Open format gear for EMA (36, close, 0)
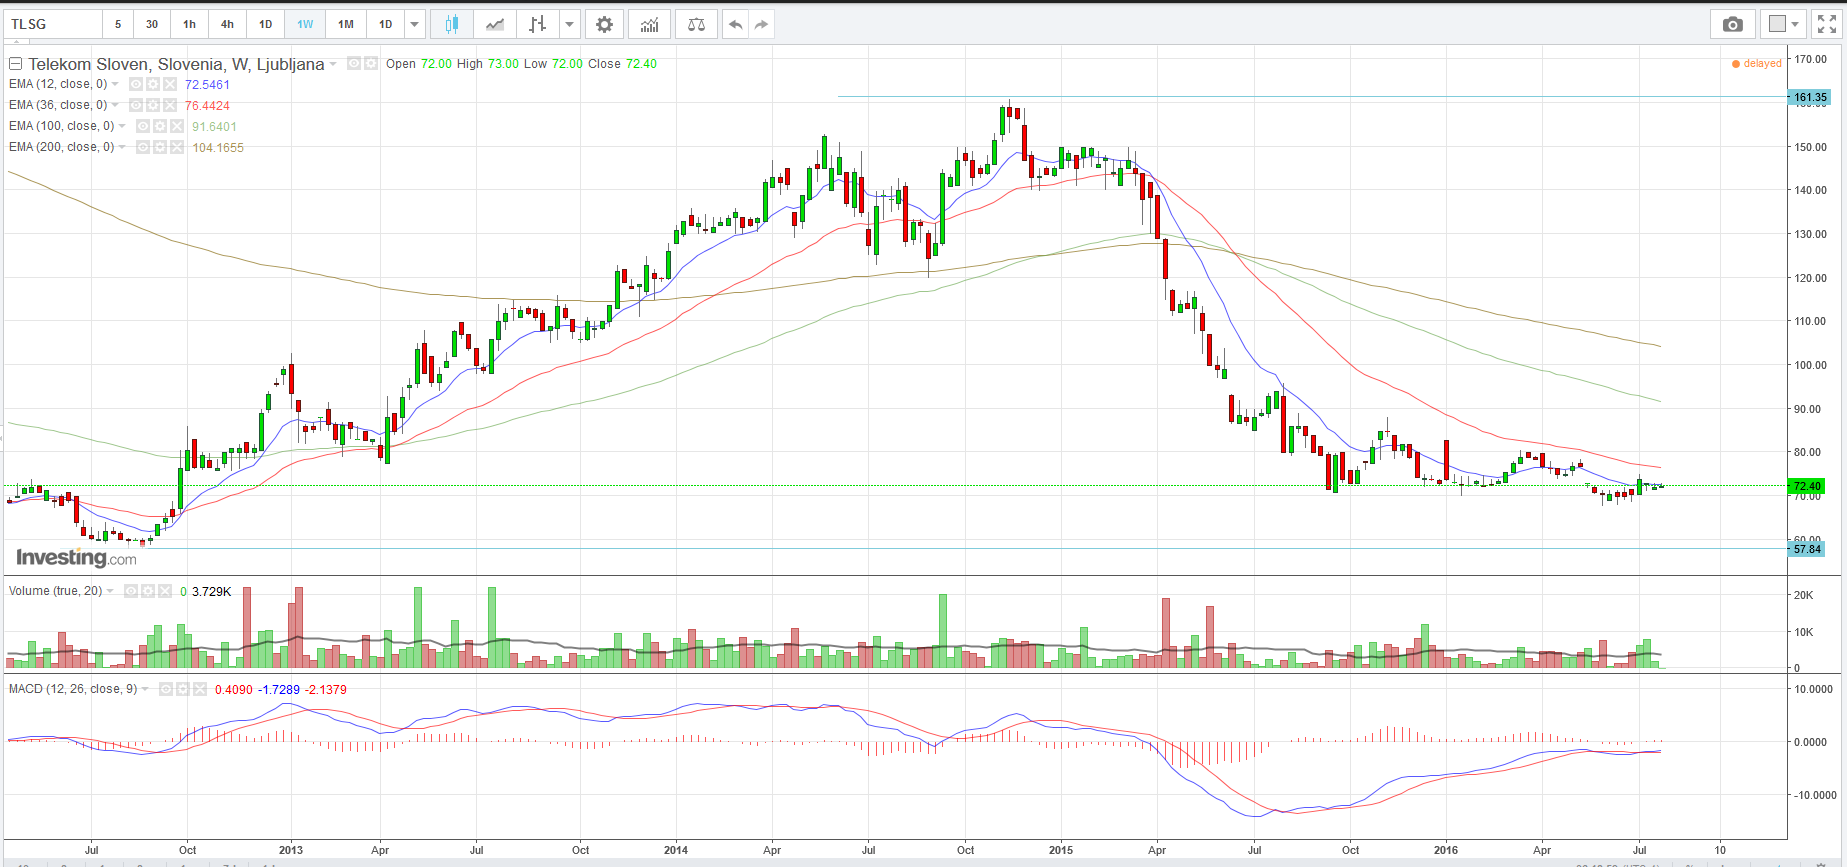 coord(153,105)
